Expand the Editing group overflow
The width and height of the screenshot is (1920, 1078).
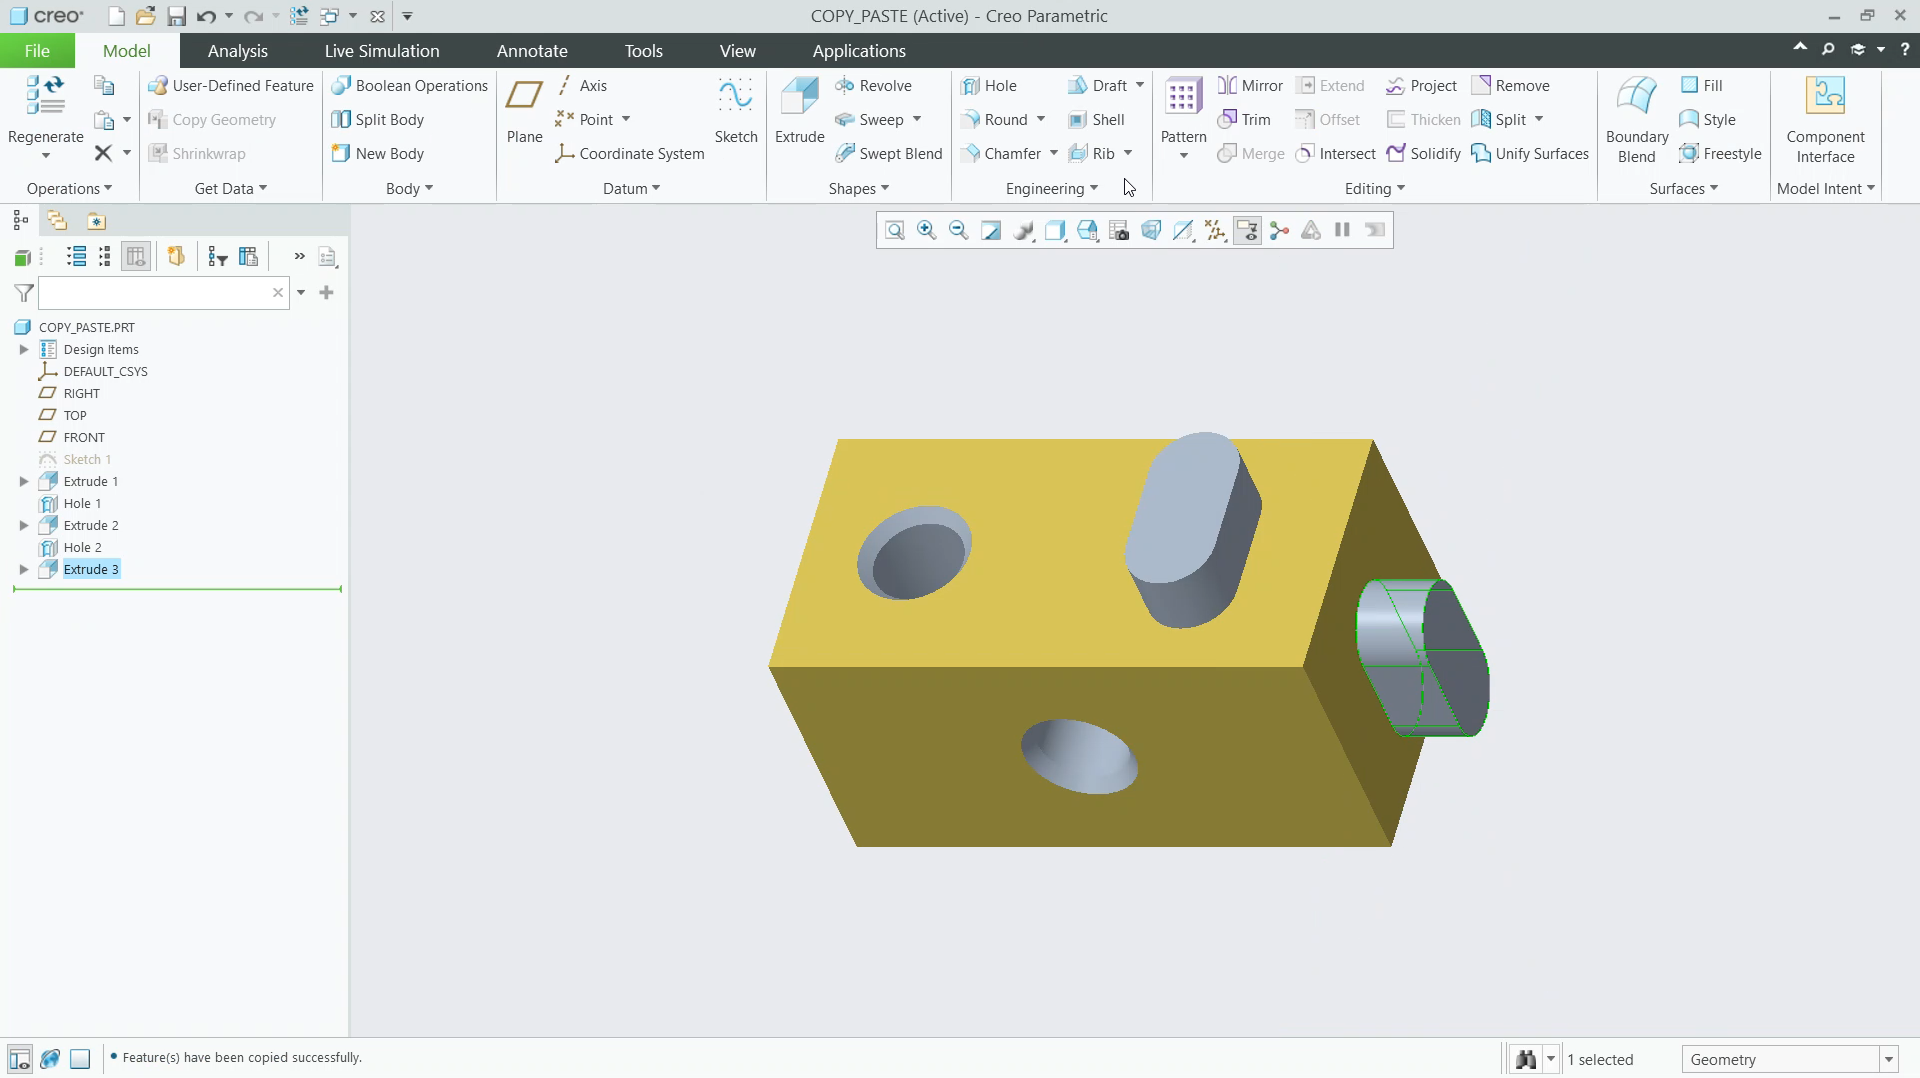click(x=1375, y=189)
